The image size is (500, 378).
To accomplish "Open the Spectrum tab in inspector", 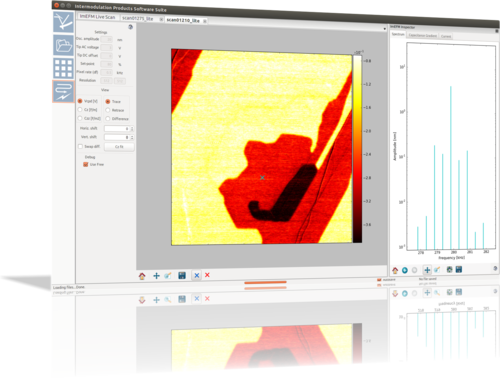I will [398, 34].
